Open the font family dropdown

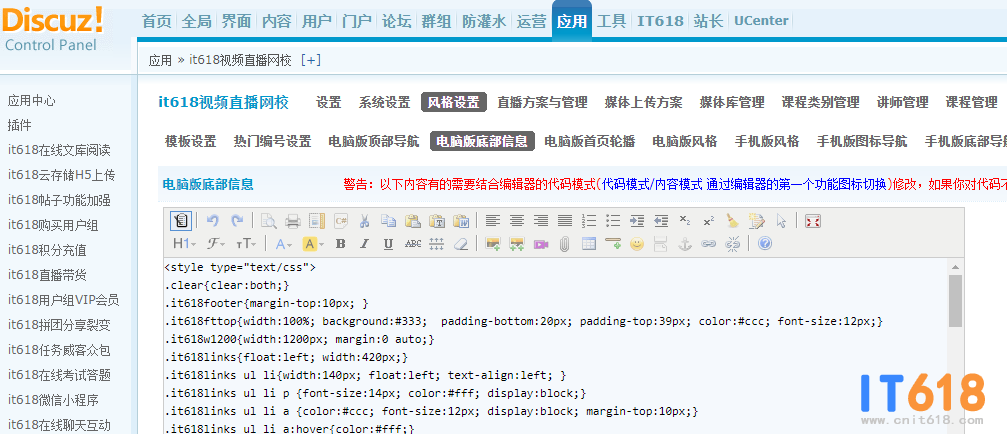point(215,244)
